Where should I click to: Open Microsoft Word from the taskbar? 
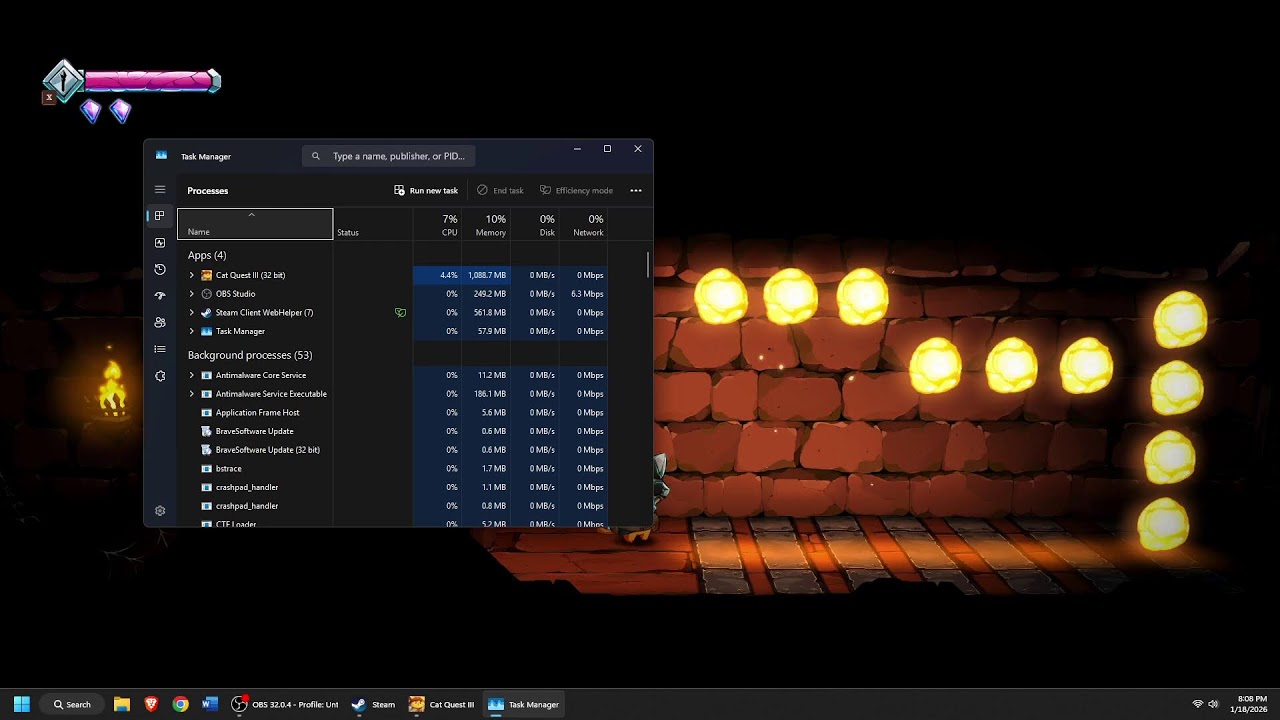tap(209, 704)
